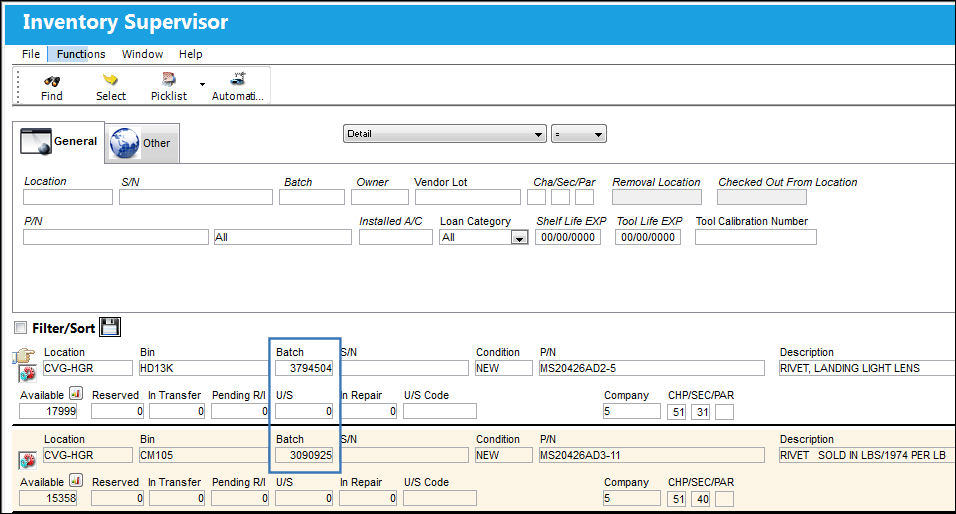Image resolution: width=956 pixels, height=514 pixels.
Task: Open the equals operator dropdown
Action: 579,134
